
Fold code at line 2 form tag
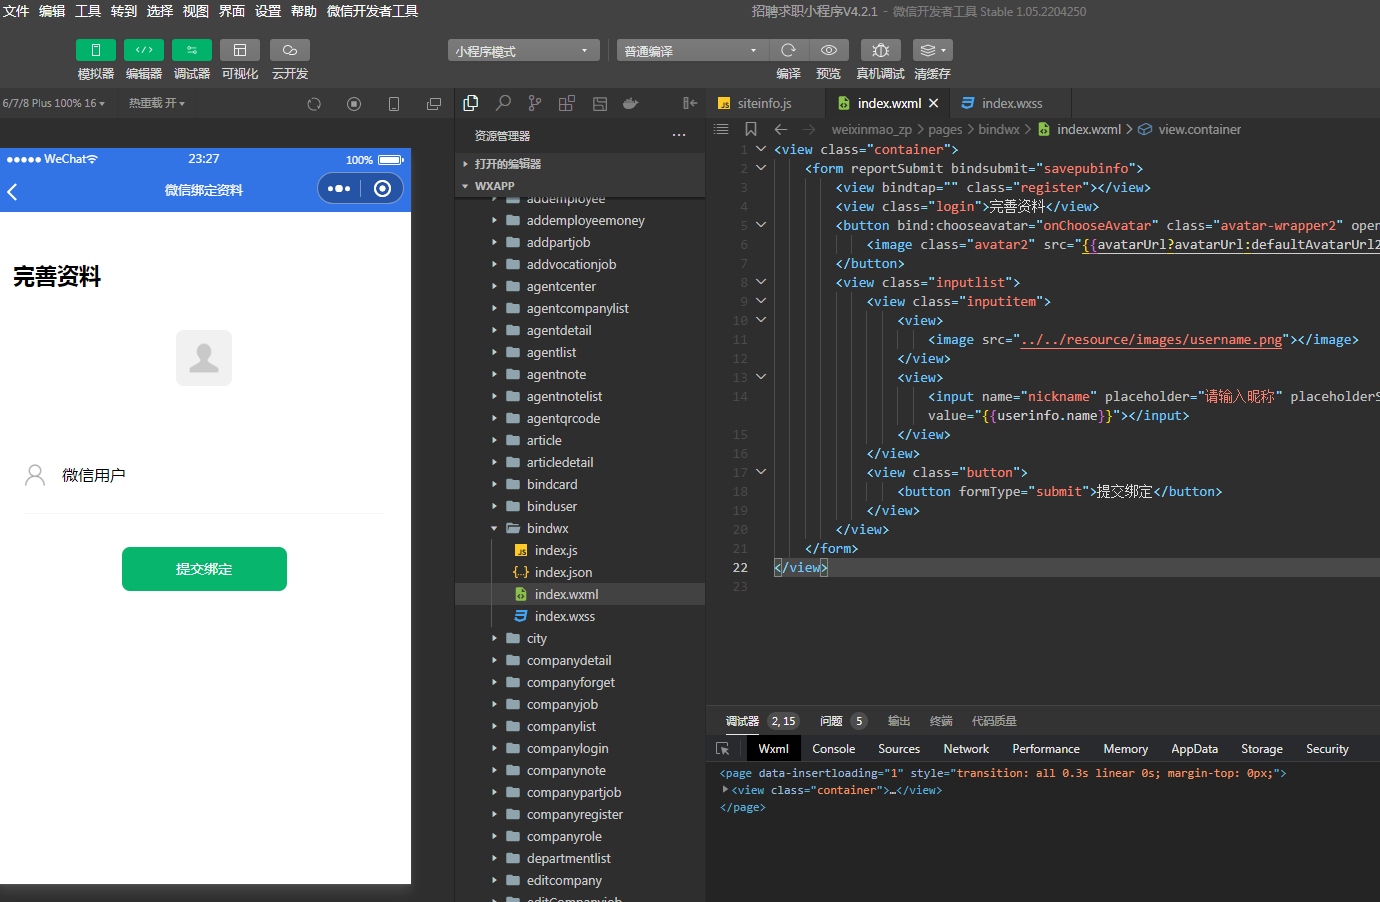(x=761, y=168)
